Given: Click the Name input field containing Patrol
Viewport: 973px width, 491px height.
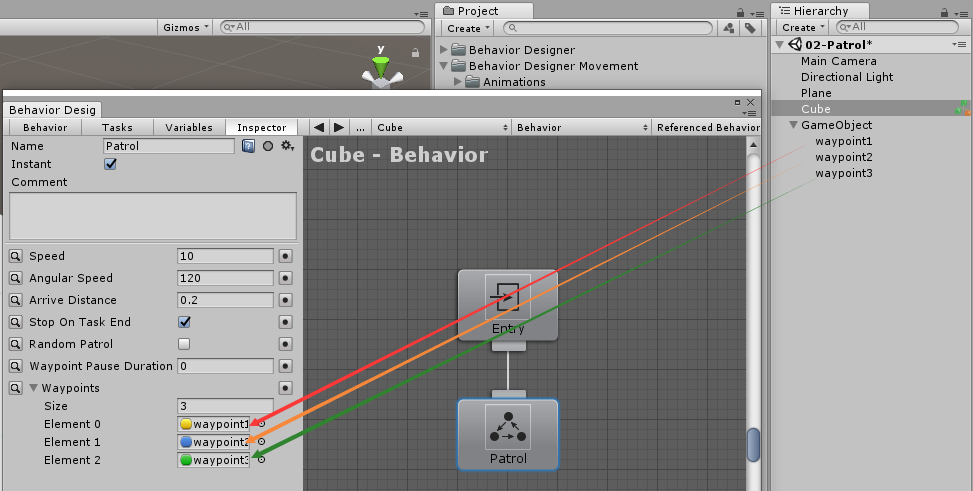Looking at the screenshot, I should point(169,146).
